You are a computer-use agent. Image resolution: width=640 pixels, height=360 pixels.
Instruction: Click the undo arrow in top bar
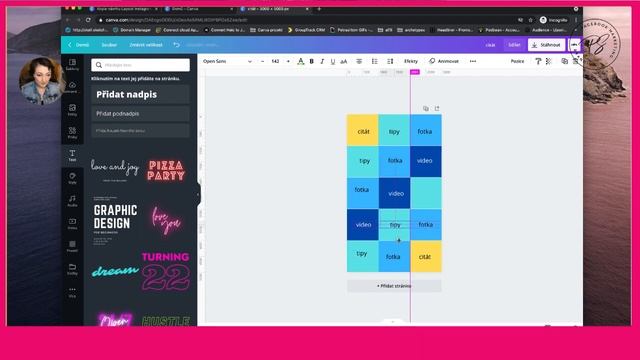tap(176, 45)
